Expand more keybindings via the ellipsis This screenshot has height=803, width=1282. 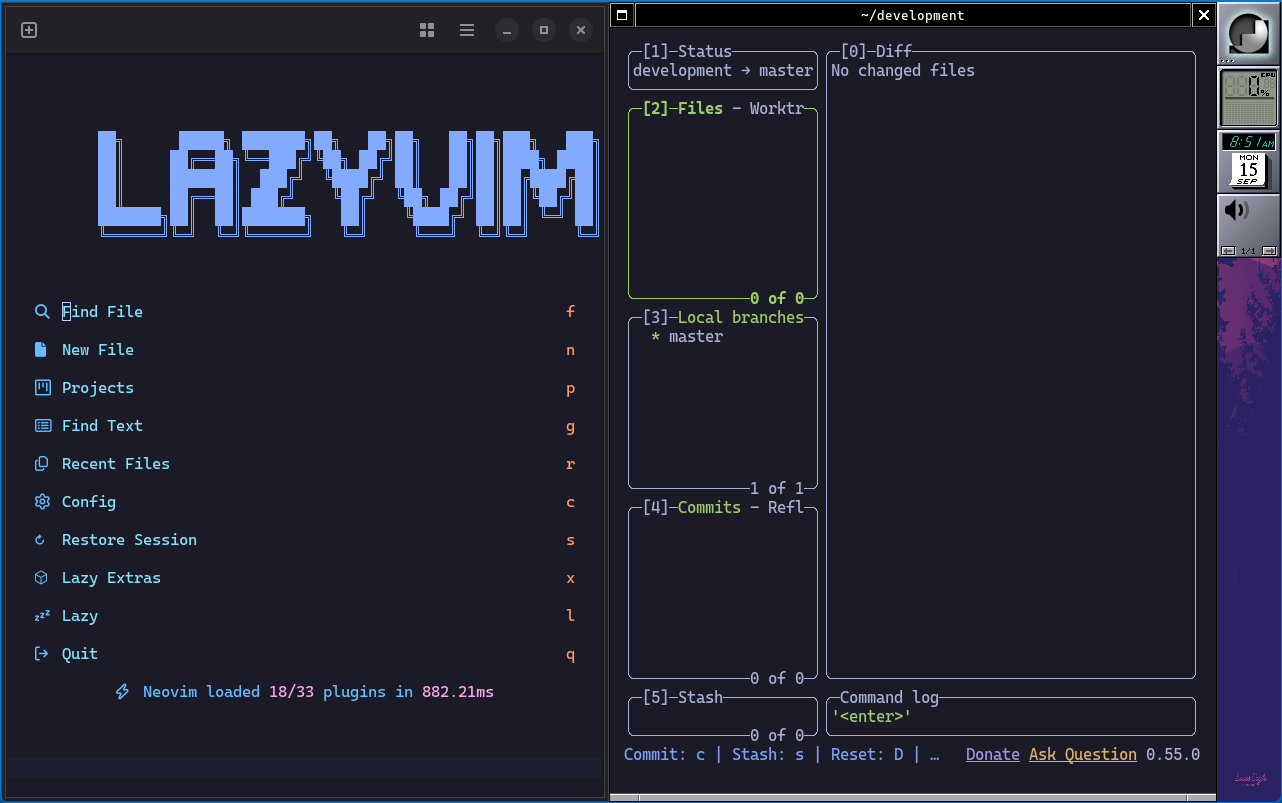pos(934,756)
